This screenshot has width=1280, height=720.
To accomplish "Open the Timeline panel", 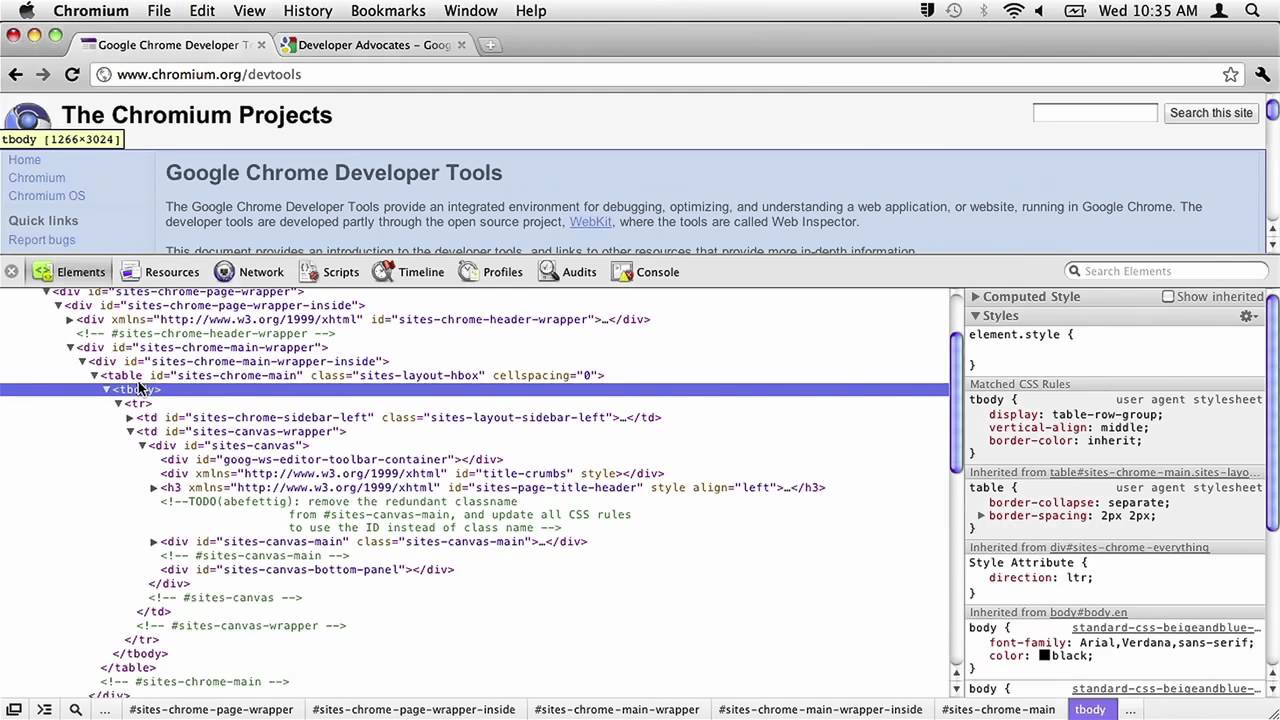I will (408, 272).
